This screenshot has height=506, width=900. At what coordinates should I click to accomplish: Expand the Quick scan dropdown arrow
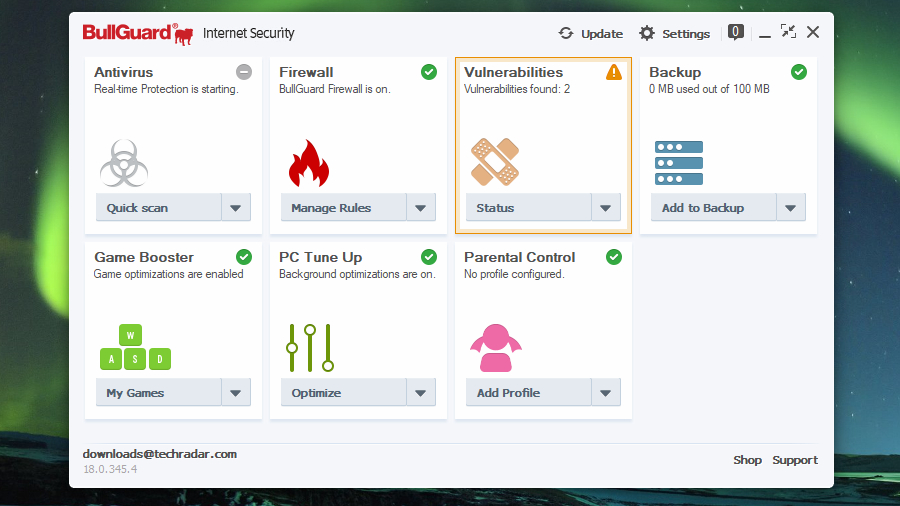pyautogui.click(x=236, y=208)
